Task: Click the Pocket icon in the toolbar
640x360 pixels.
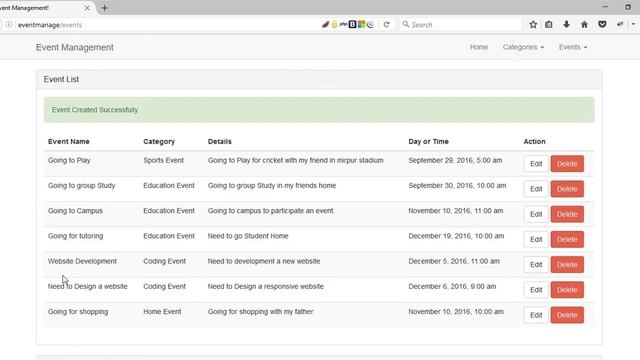Action: tap(602, 24)
